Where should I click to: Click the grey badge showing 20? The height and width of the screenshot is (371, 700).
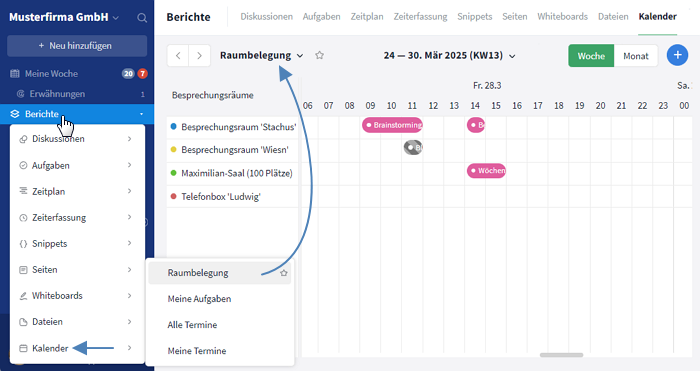click(x=129, y=74)
